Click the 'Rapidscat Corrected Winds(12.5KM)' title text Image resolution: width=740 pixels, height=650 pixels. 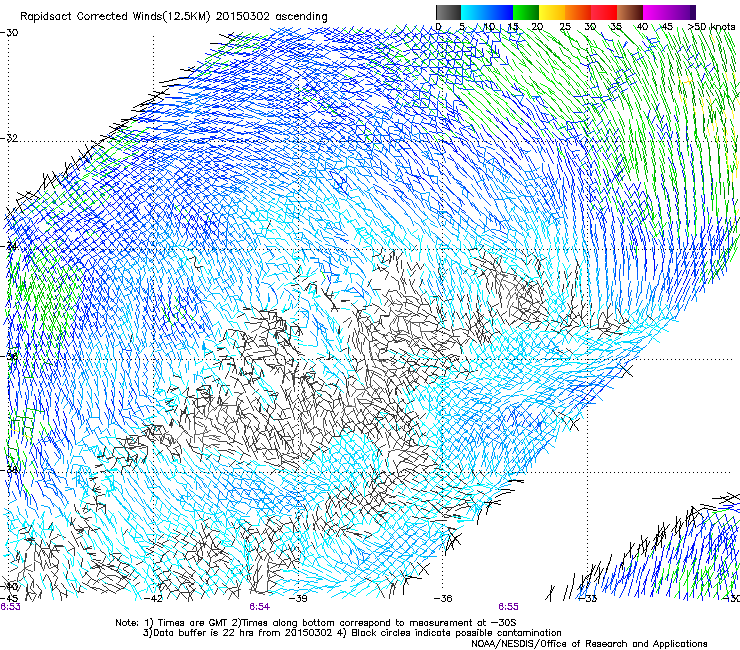(116, 17)
